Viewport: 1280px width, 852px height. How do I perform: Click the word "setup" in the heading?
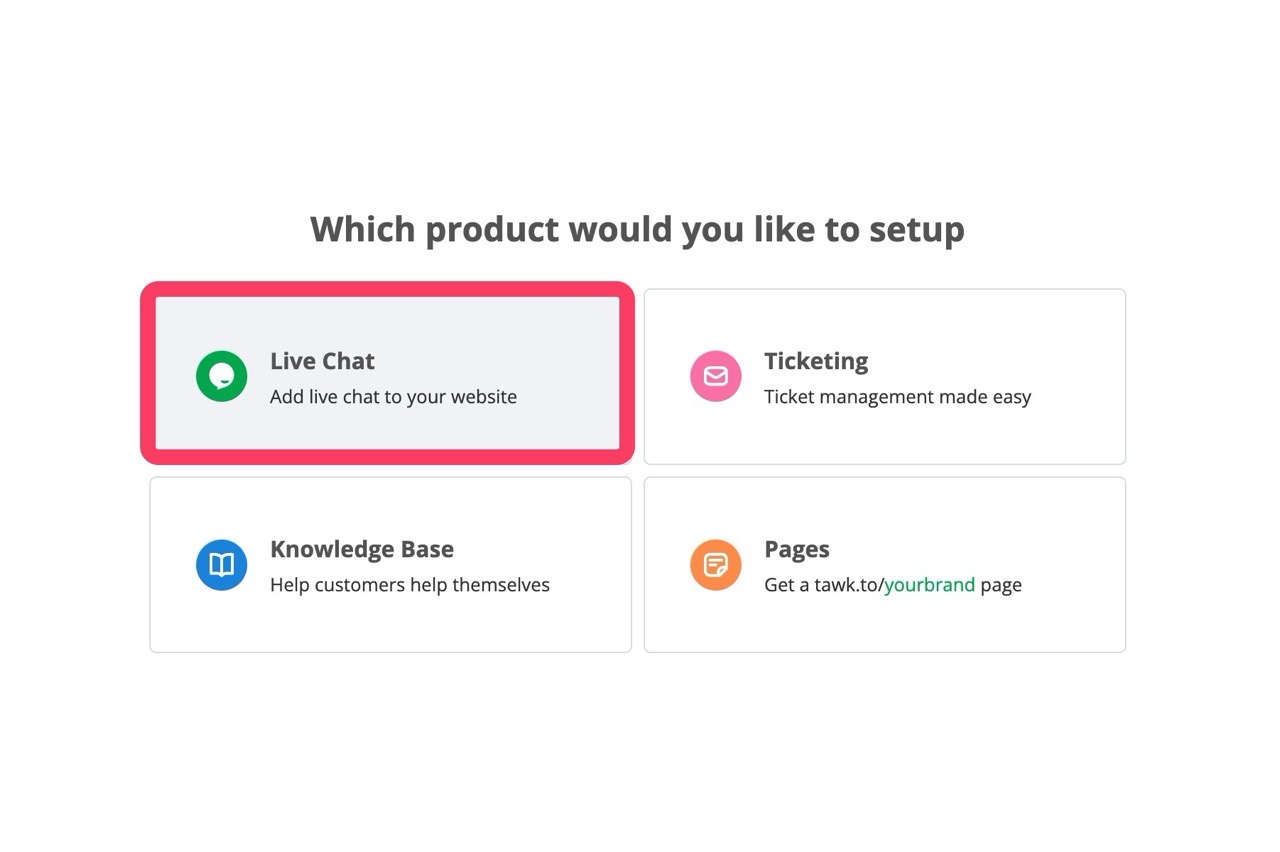coord(916,229)
